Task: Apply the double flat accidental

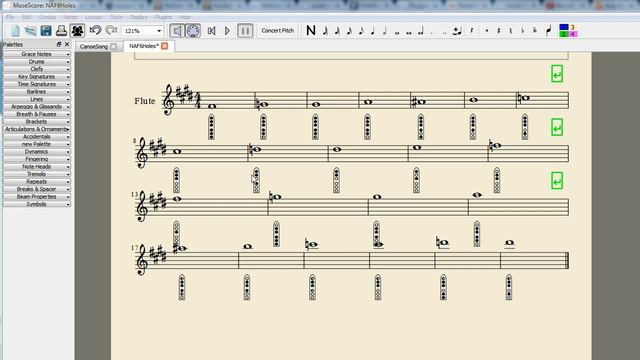Action: [535, 30]
